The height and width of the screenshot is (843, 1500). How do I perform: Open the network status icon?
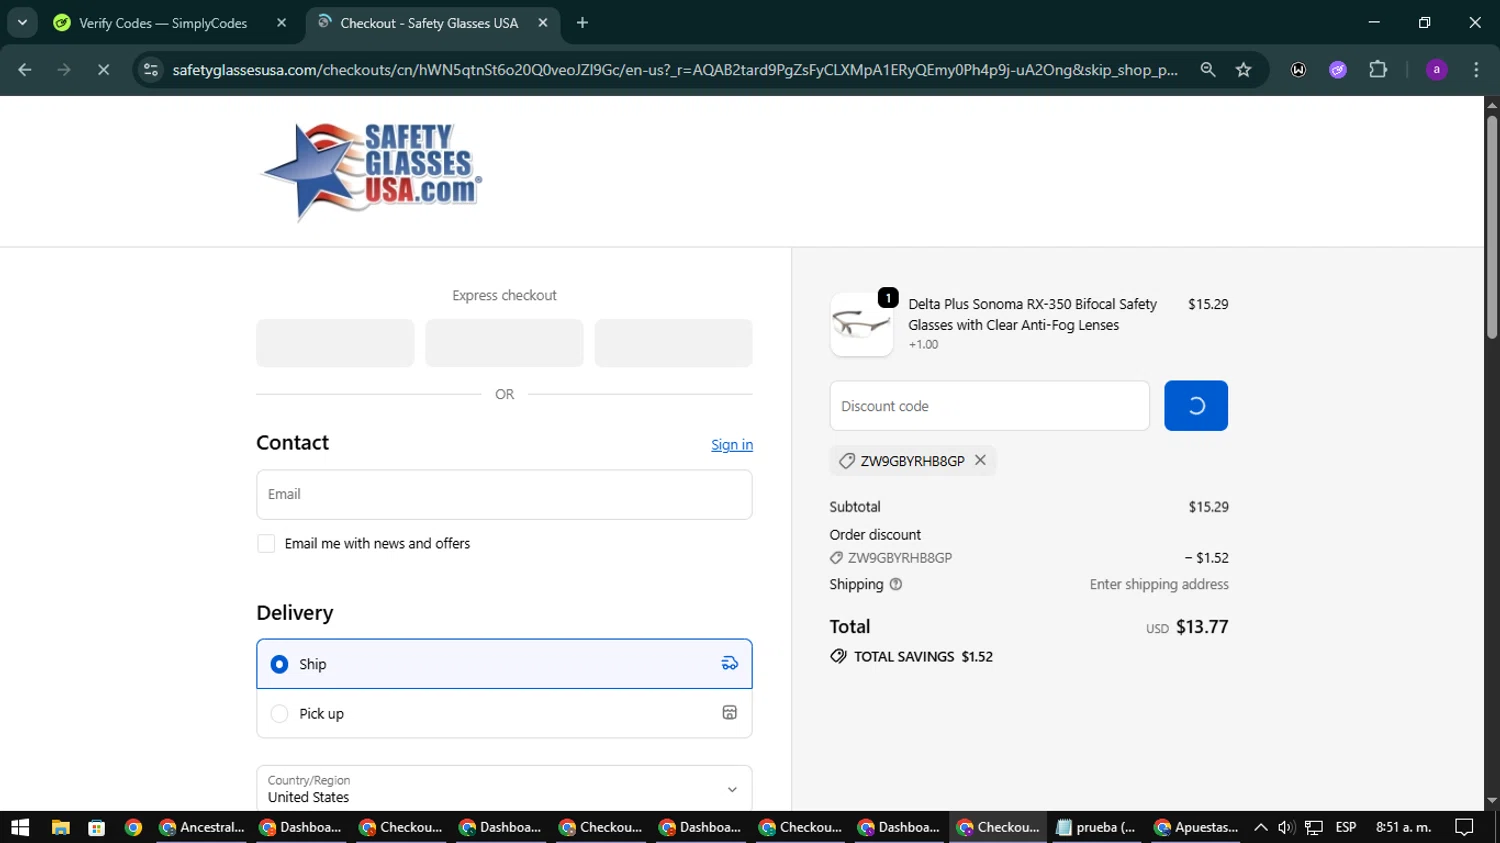pyautogui.click(x=1314, y=827)
